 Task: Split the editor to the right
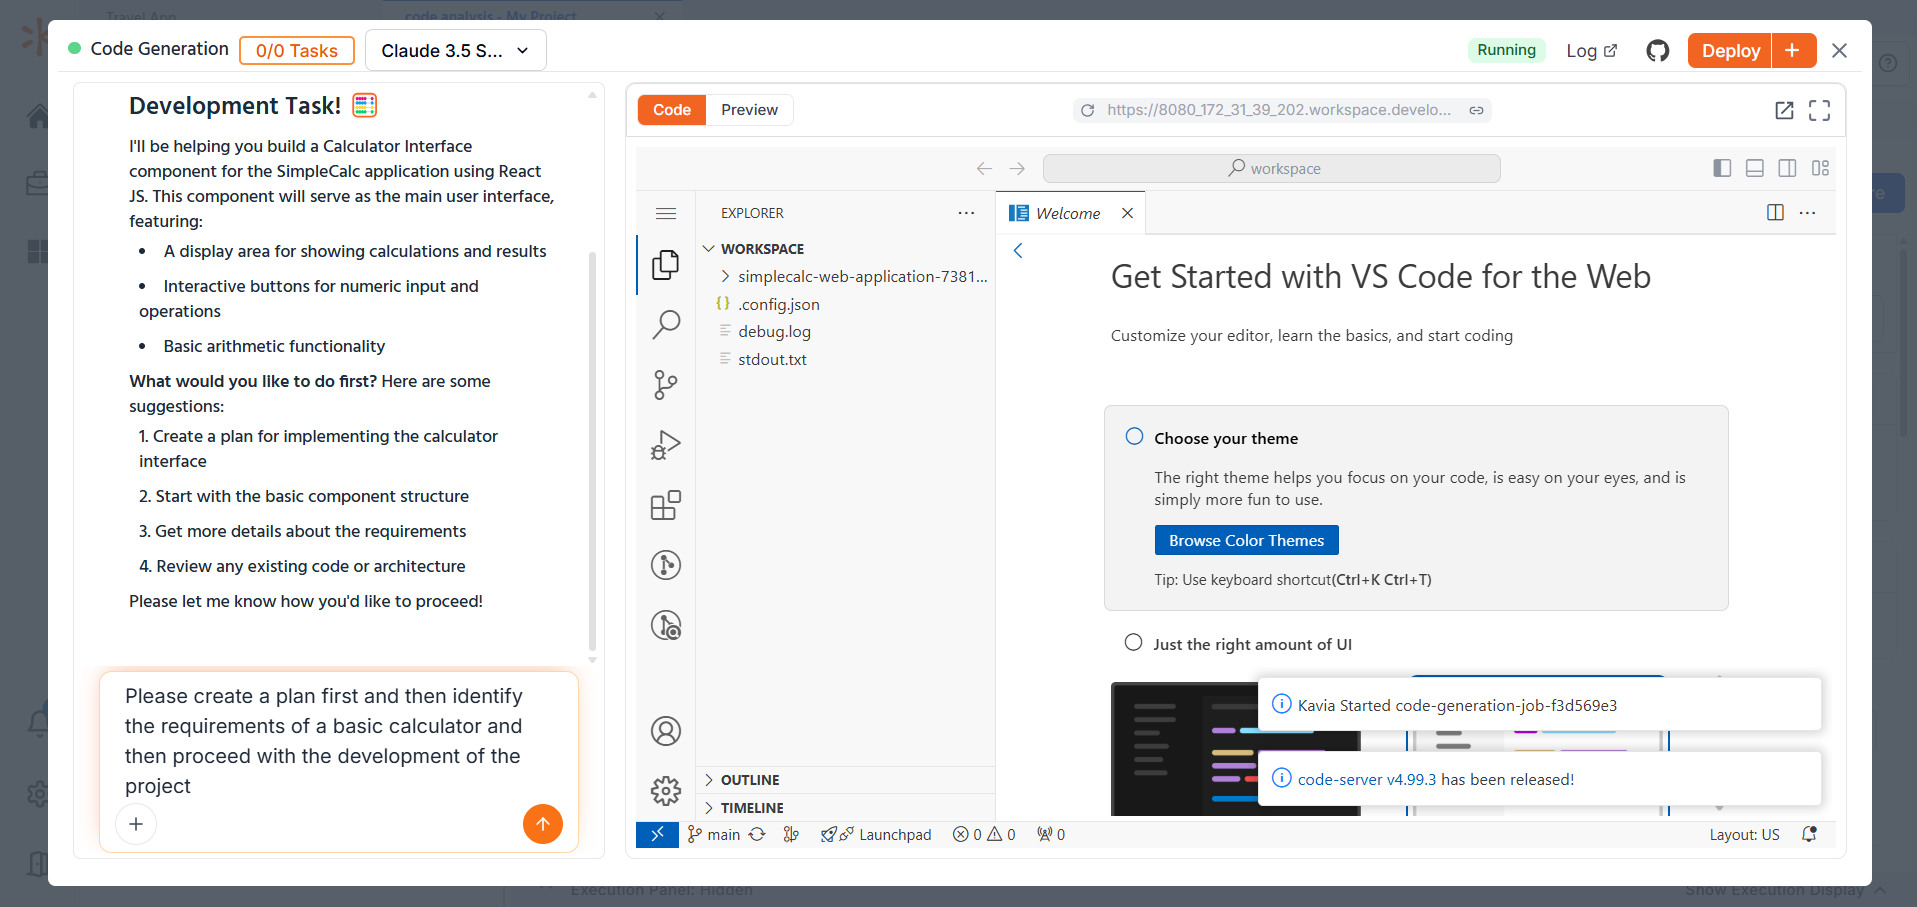(1776, 213)
